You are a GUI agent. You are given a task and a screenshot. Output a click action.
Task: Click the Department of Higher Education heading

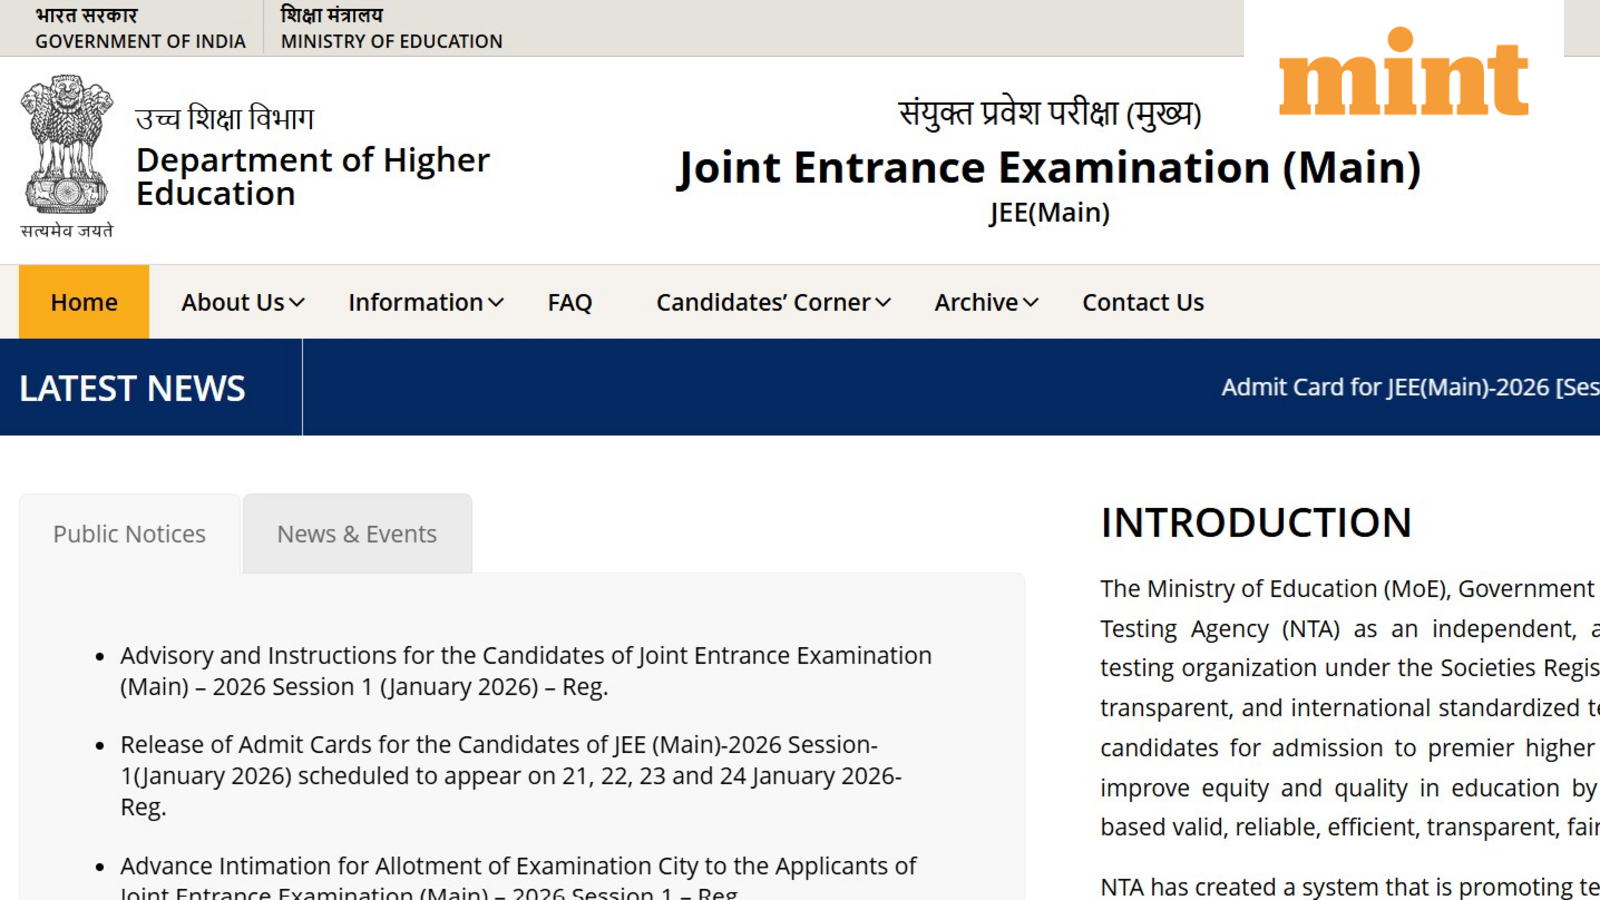313,176
